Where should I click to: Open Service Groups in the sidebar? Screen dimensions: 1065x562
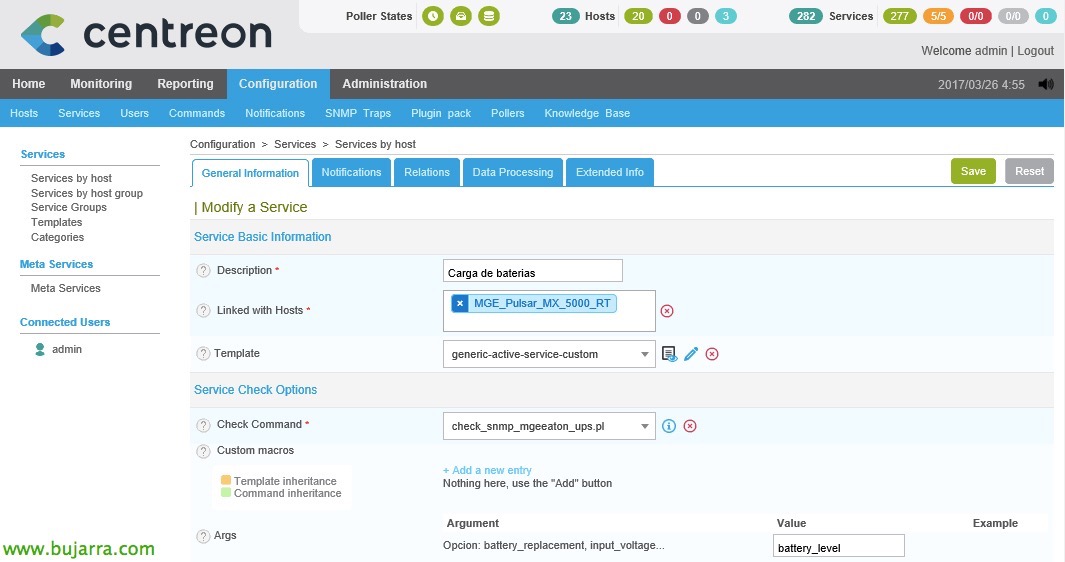(x=69, y=207)
